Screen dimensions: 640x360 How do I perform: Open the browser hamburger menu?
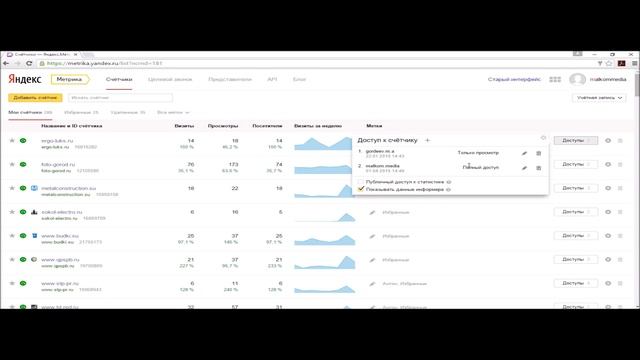click(x=634, y=63)
